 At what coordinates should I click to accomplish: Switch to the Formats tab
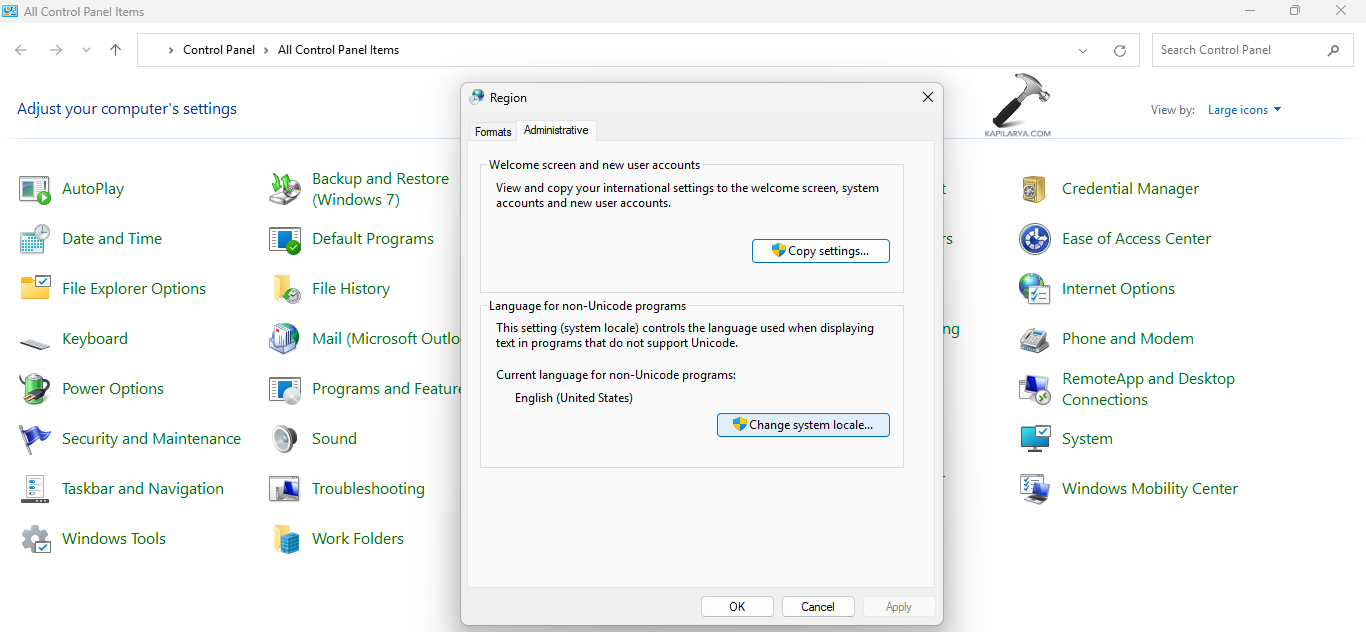point(493,132)
